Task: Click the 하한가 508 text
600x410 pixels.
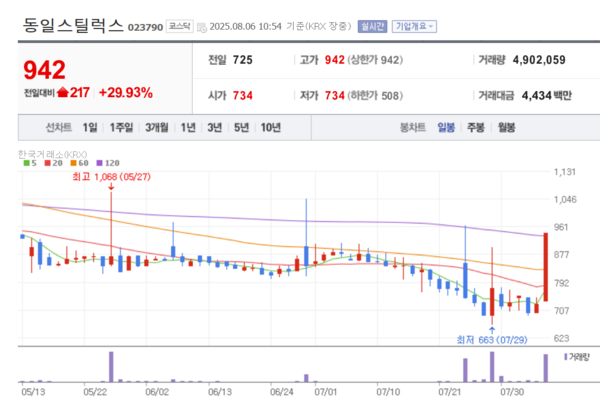Action: (x=375, y=95)
